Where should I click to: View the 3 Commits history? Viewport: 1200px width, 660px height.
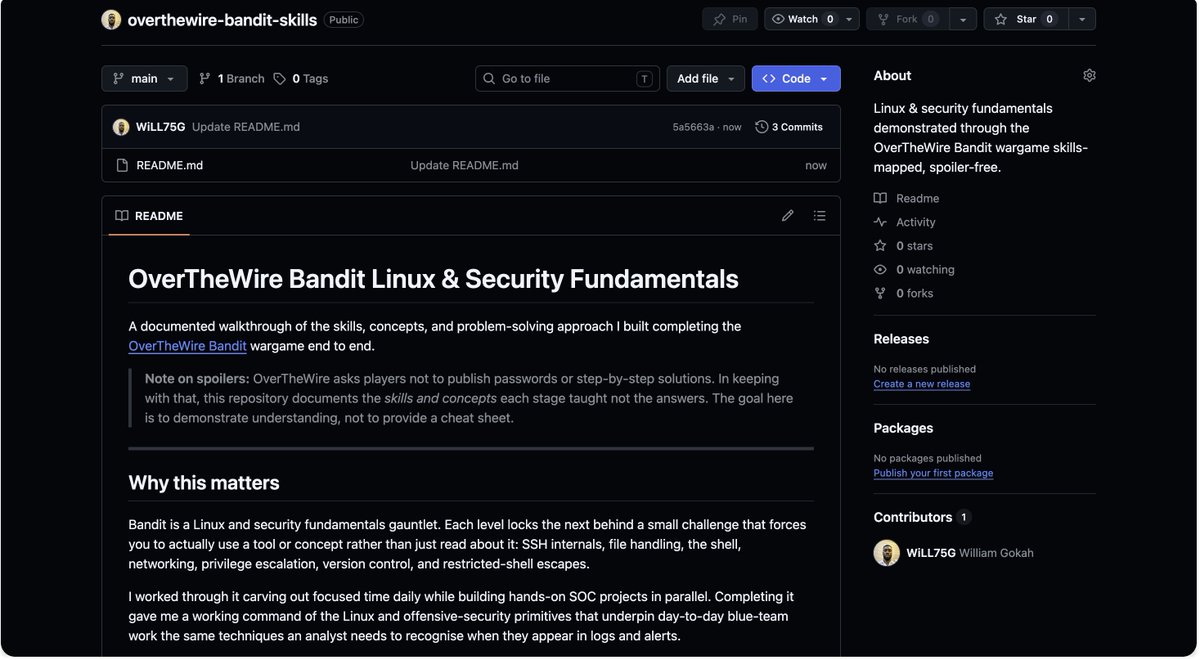click(x=789, y=127)
